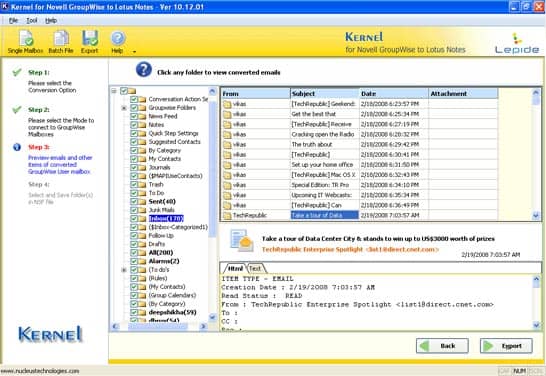Viewport: 546px width, 376px height.
Task: Click the email list scroll up arrow
Action: [x=536, y=92]
